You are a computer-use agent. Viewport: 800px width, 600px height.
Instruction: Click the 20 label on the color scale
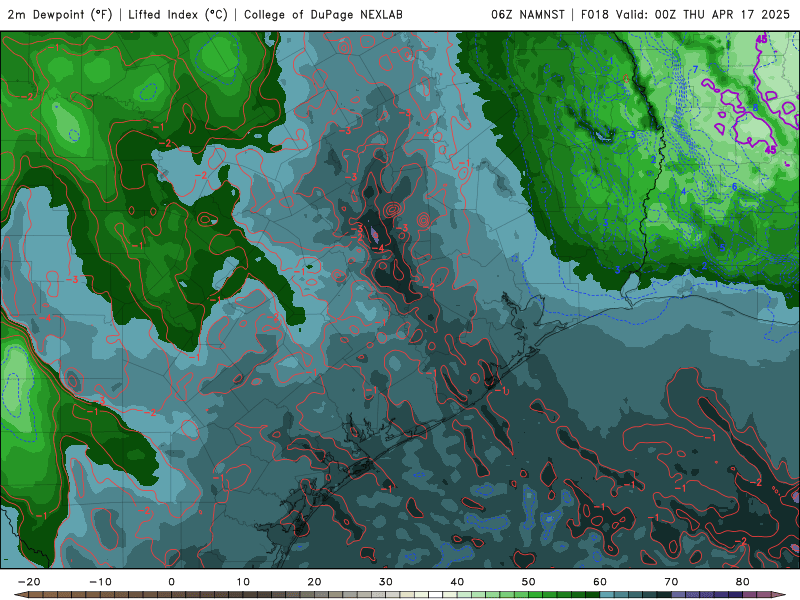click(314, 582)
